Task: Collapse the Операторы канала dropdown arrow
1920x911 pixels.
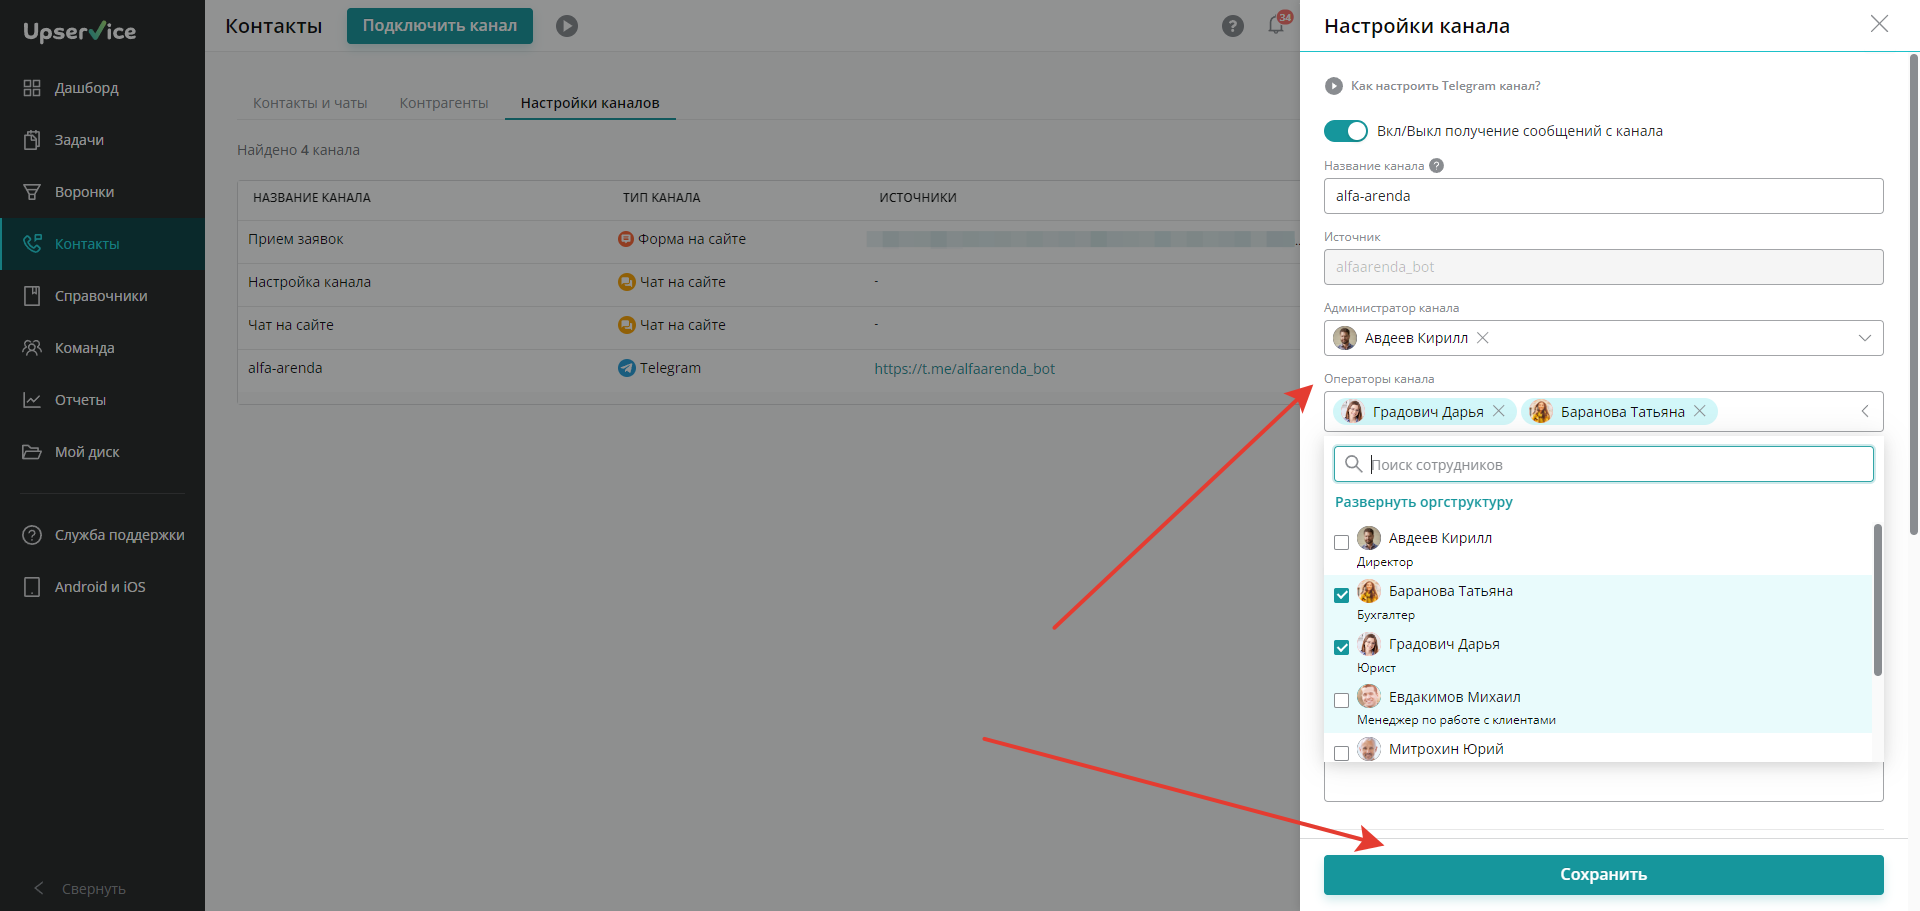Action: (x=1865, y=411)
